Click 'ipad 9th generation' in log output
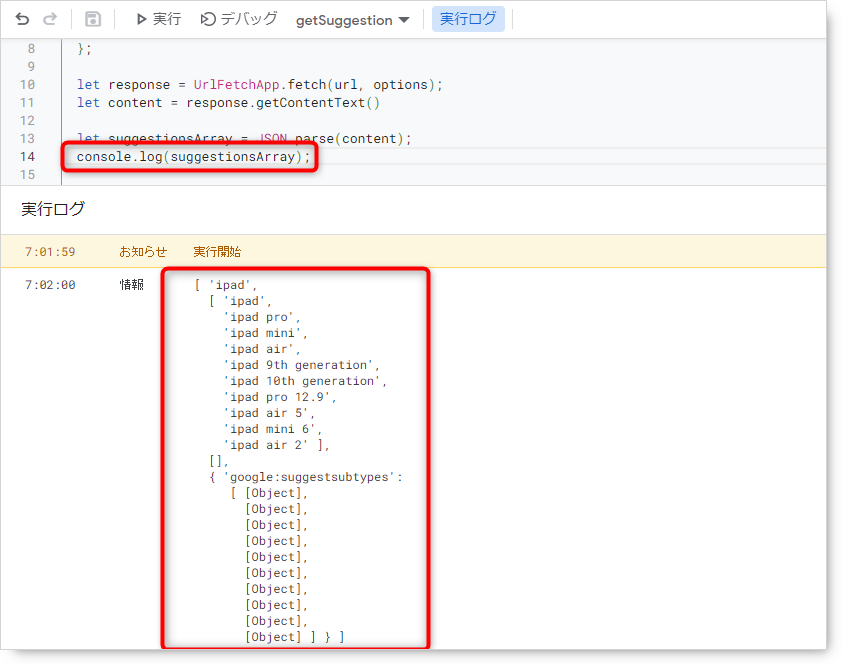The image size is (842, 665). (299, 365)
